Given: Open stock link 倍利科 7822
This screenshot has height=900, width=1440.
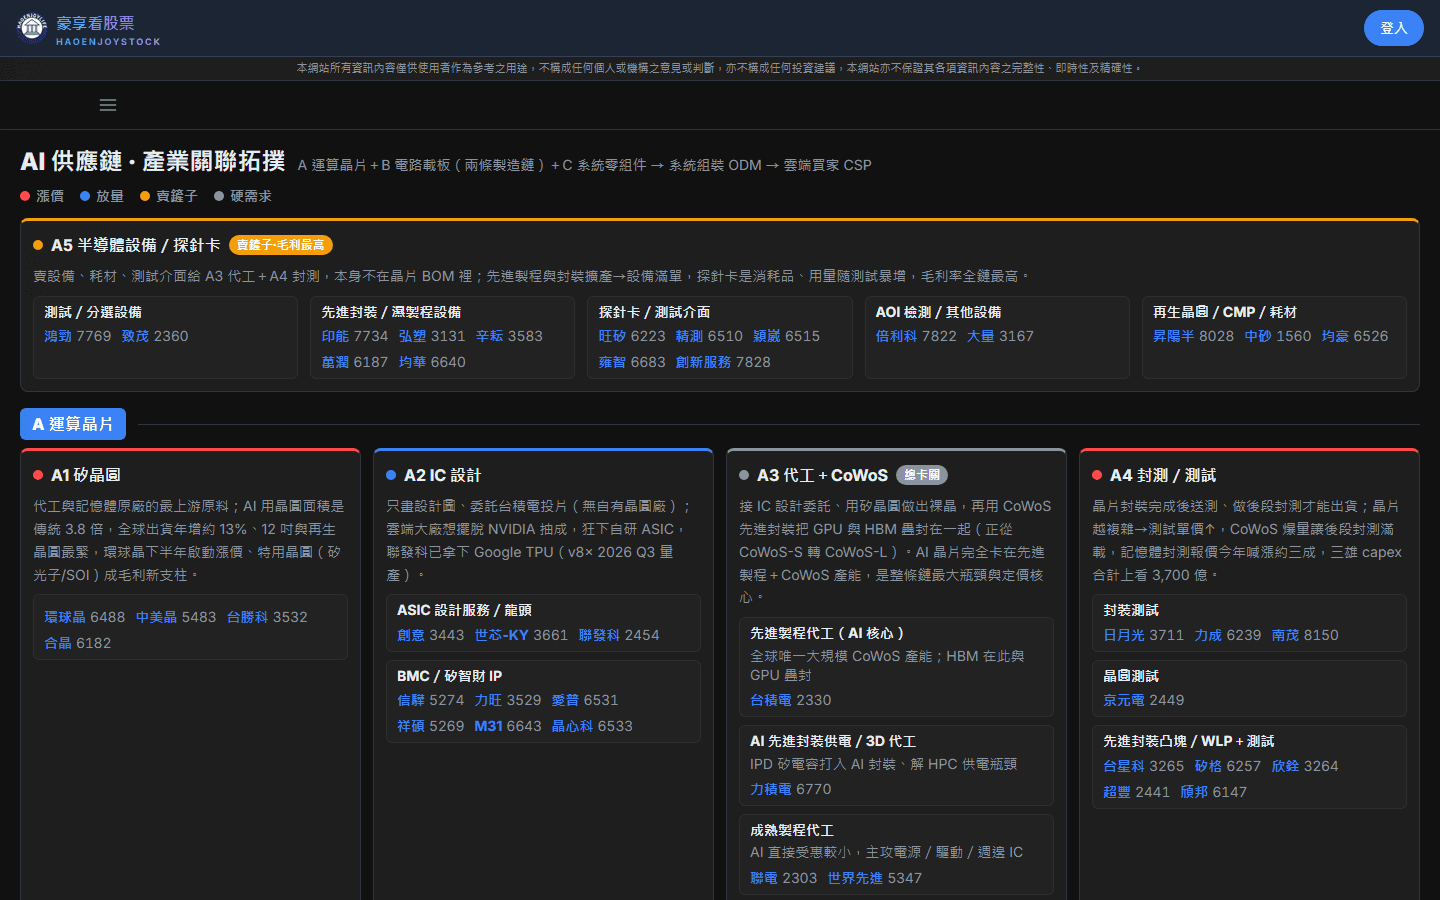Looking at the screenshot, I should (x=916, y=336).
